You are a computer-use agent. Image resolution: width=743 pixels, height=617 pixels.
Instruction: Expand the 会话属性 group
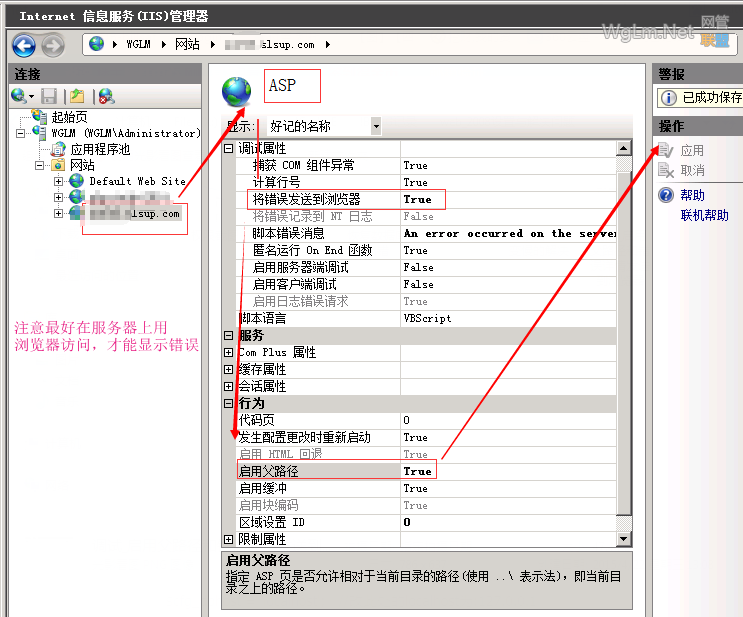click(228, 387)
